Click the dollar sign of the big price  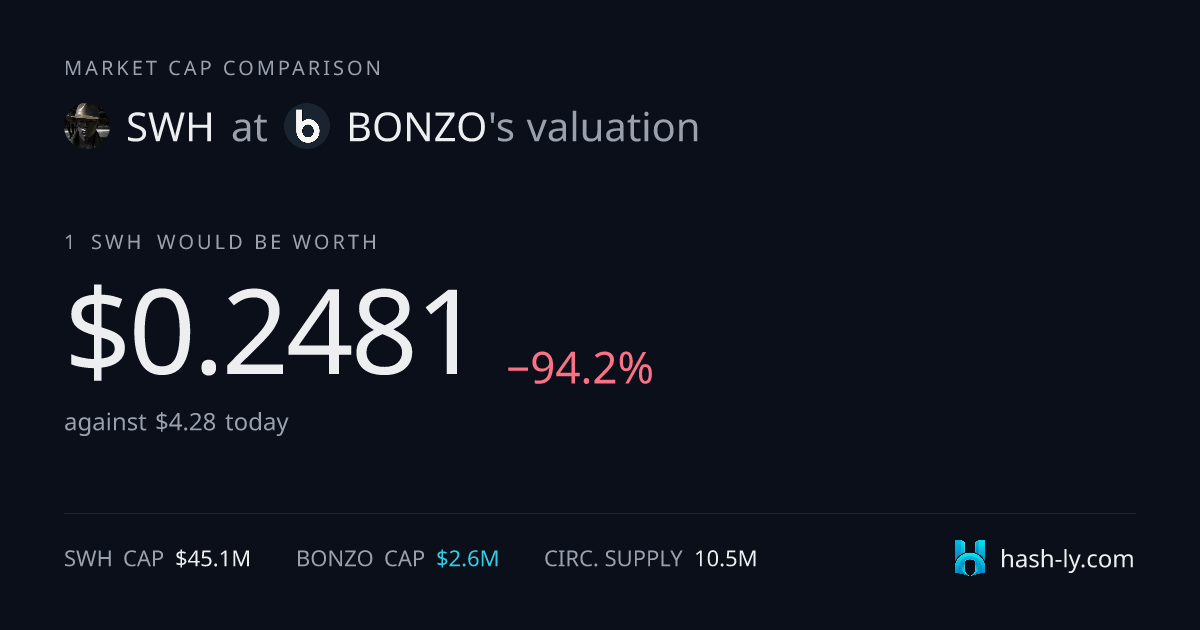tap(97, 331)
